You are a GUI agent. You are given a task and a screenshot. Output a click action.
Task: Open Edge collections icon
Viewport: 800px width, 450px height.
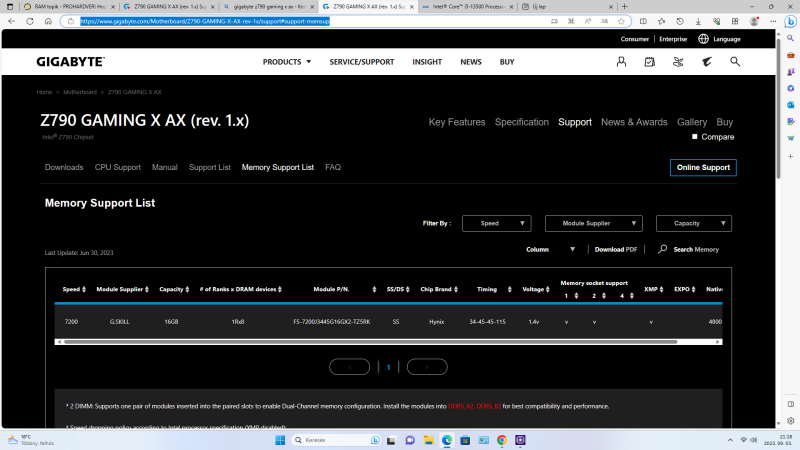pyautogui.click(x=735, y=21)
